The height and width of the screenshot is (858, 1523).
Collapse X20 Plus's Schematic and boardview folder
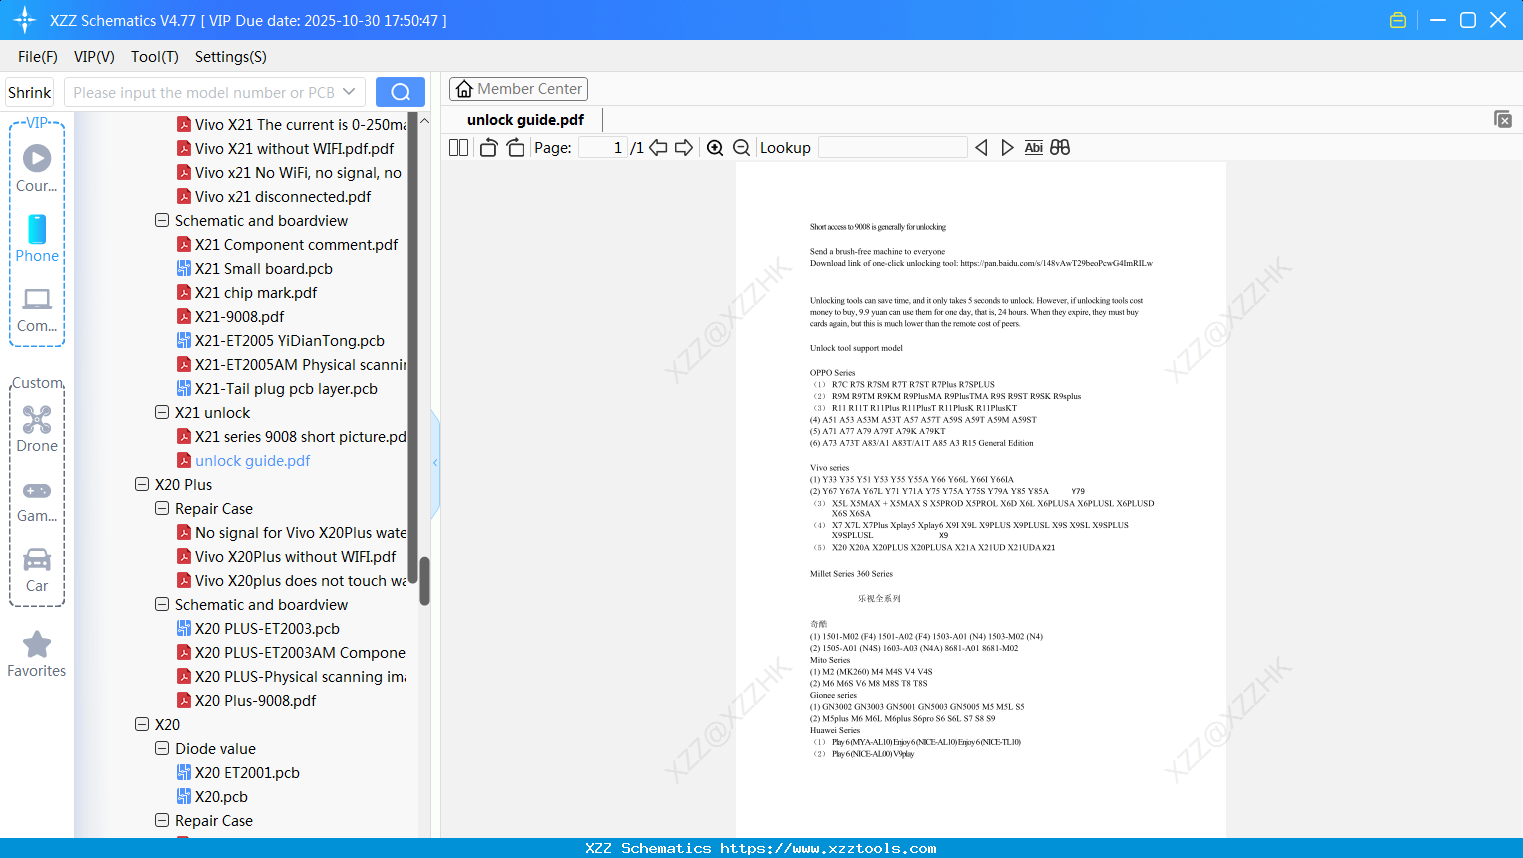[x=162, y=605]
